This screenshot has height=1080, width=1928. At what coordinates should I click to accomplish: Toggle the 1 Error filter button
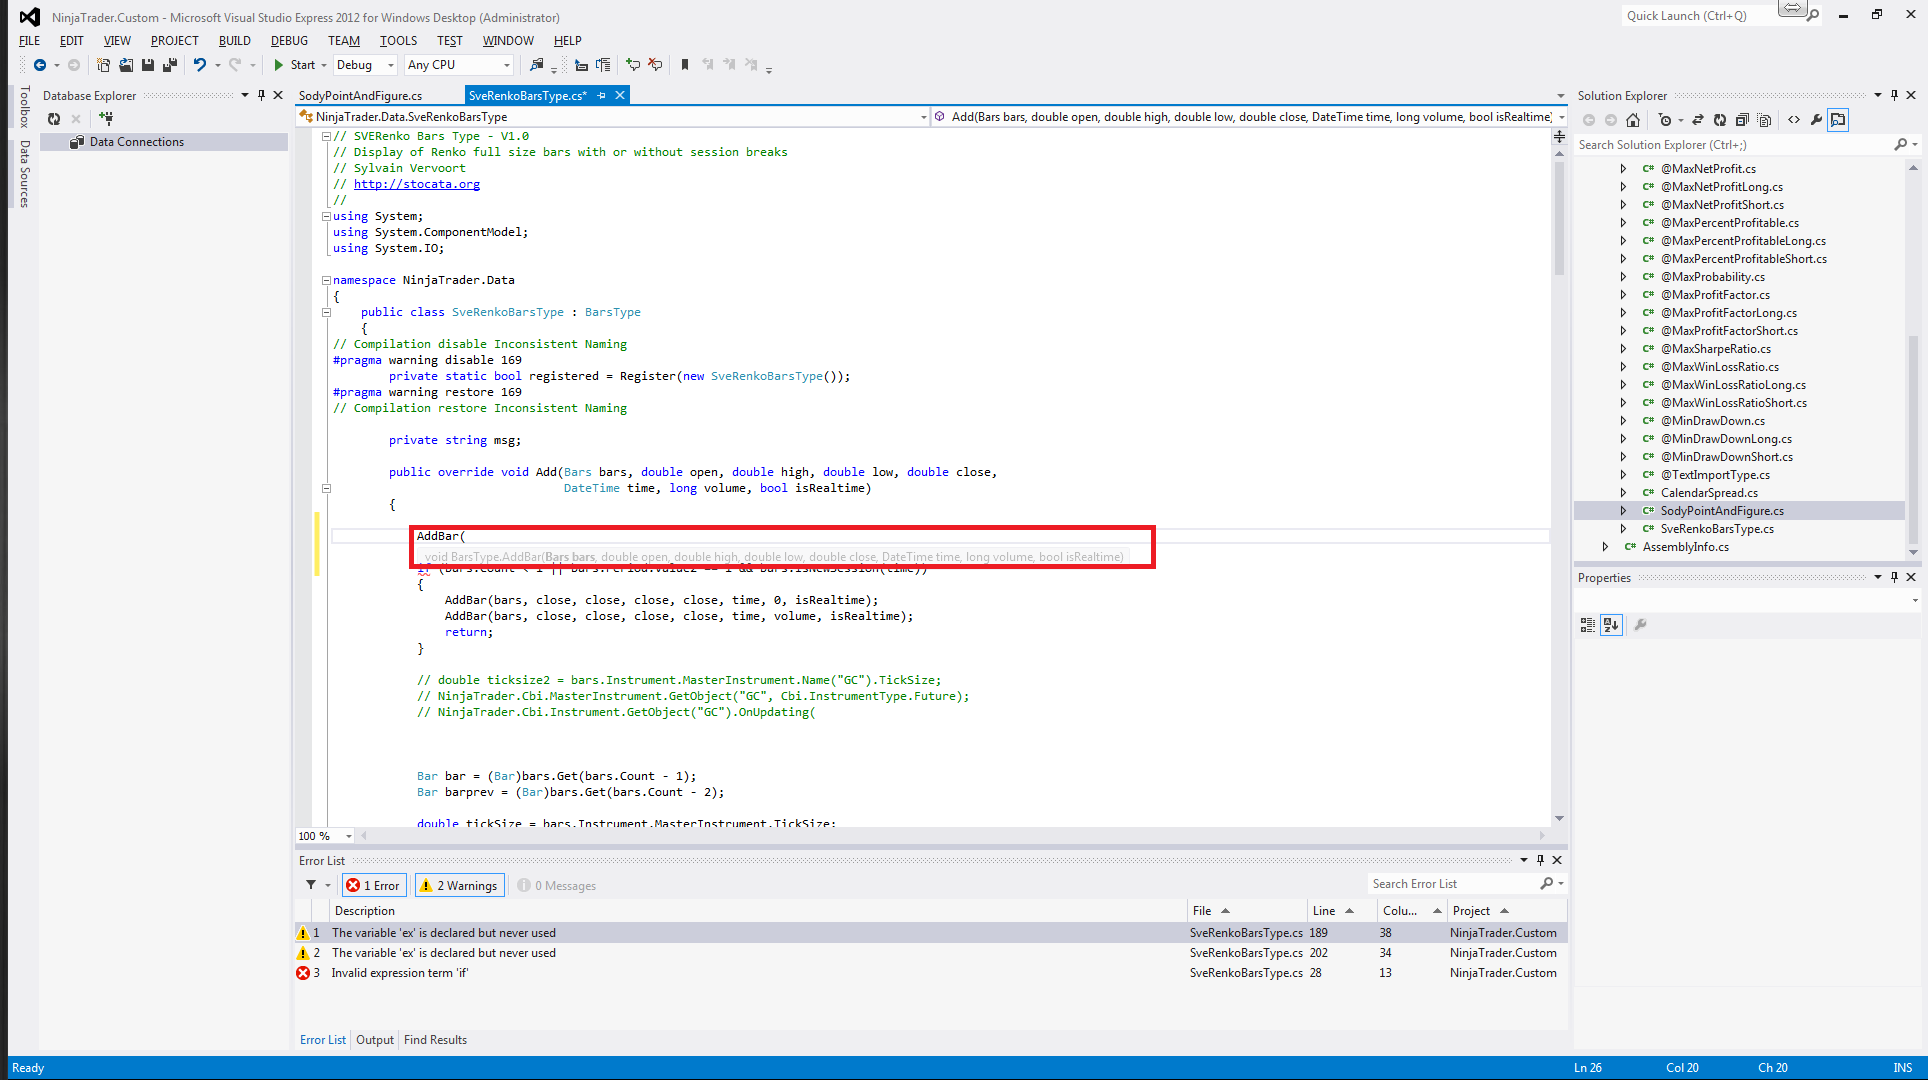(x=374, y=885)
